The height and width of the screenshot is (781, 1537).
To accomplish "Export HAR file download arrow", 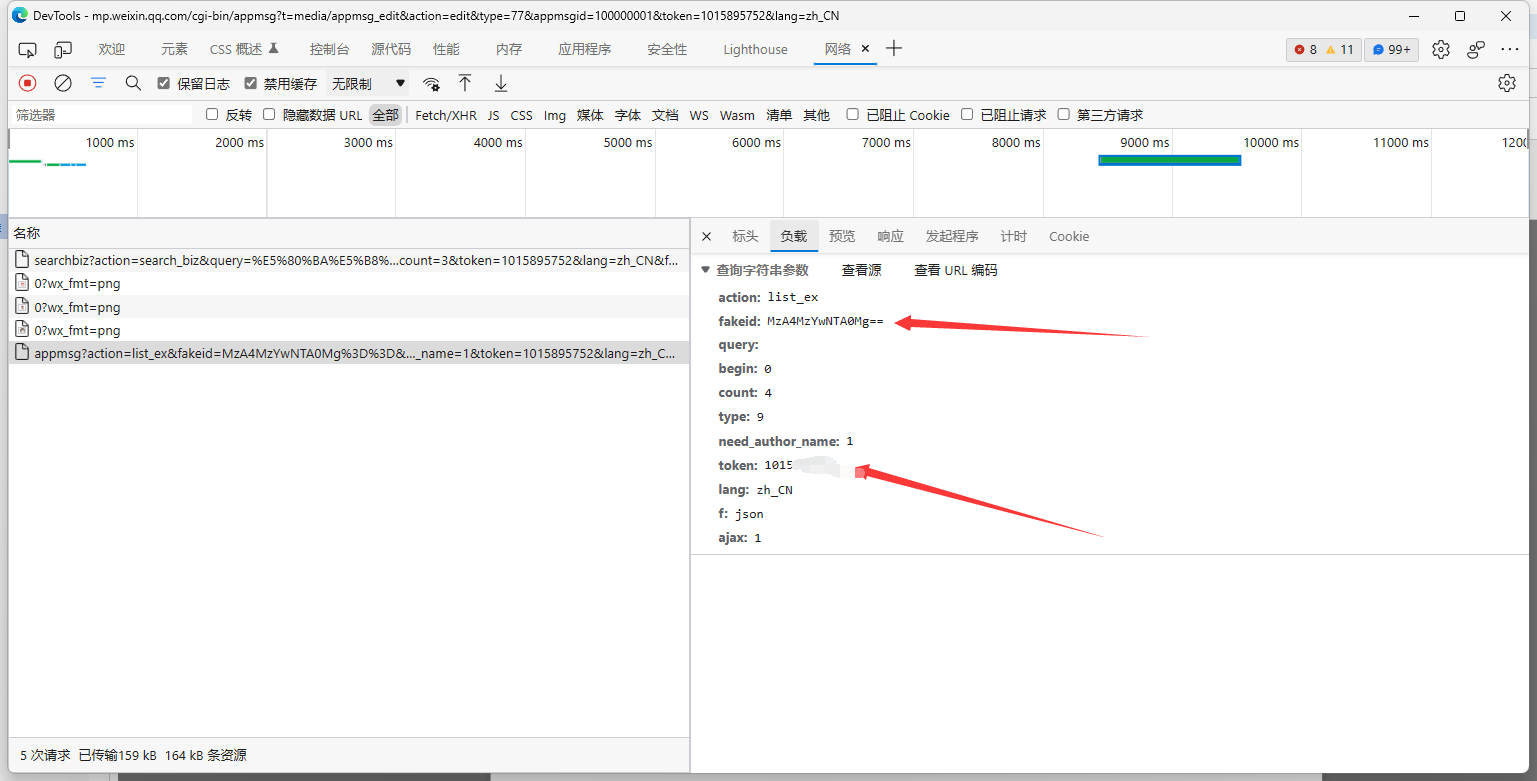I will pyautogui.click(x=501, y=83).
